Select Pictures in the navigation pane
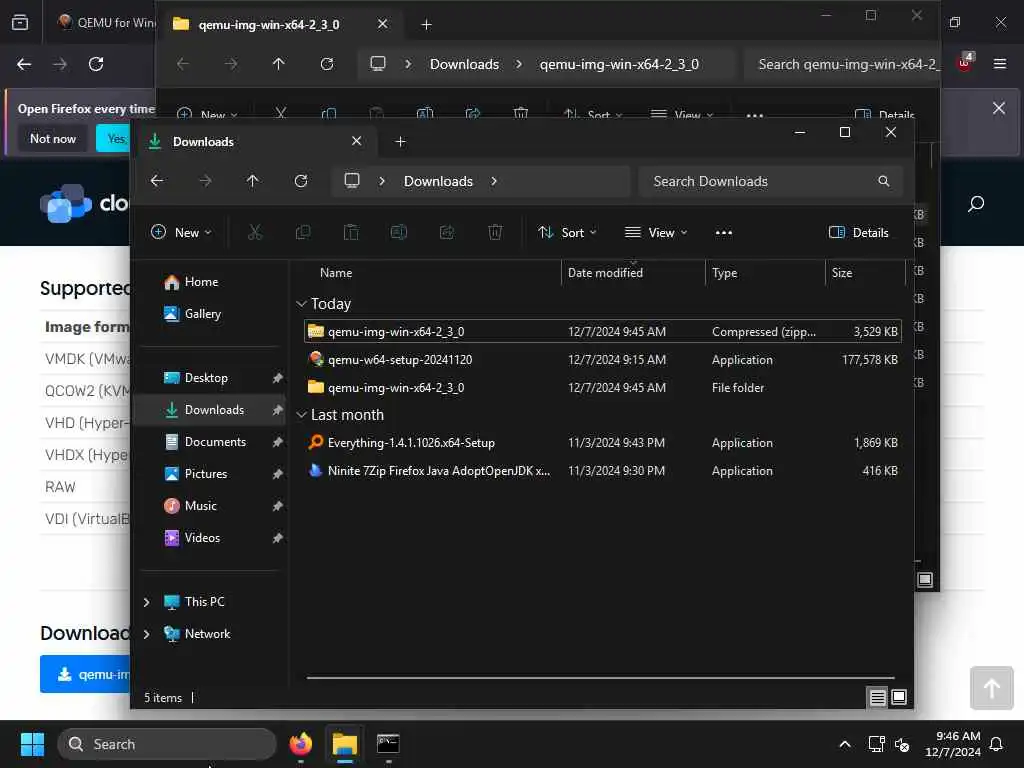Screen dimensions: 1024x768 pos(209,474)
